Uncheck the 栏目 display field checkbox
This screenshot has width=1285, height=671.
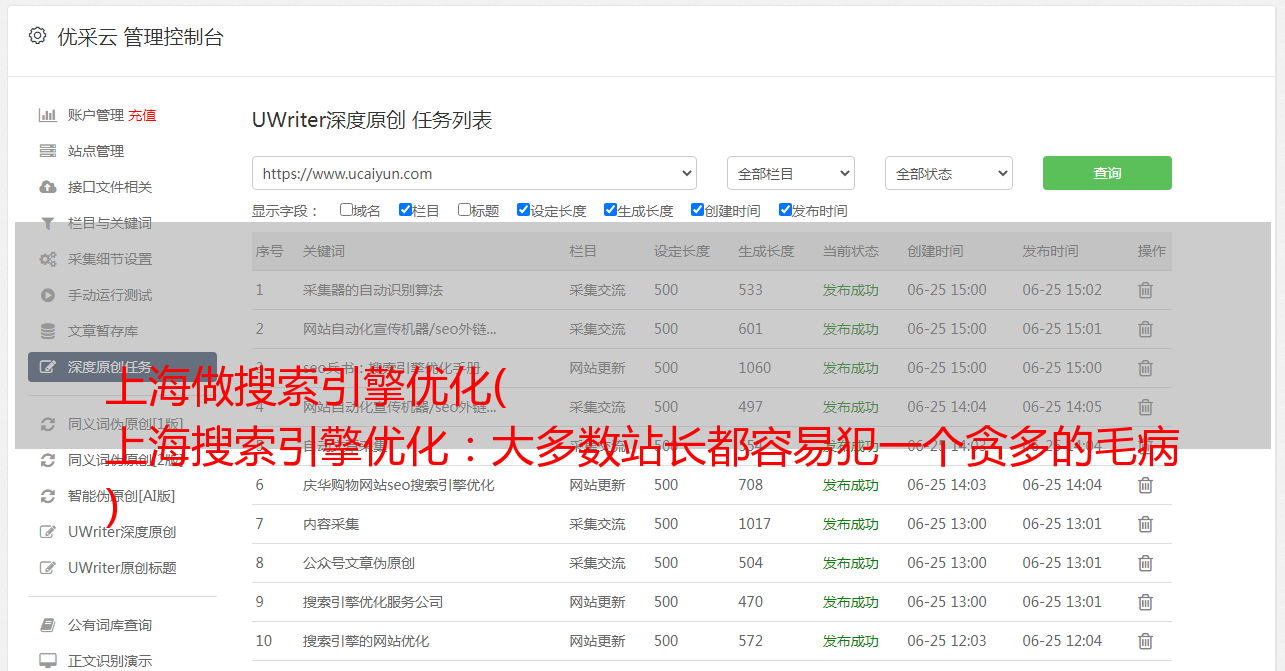click(405, 210)
